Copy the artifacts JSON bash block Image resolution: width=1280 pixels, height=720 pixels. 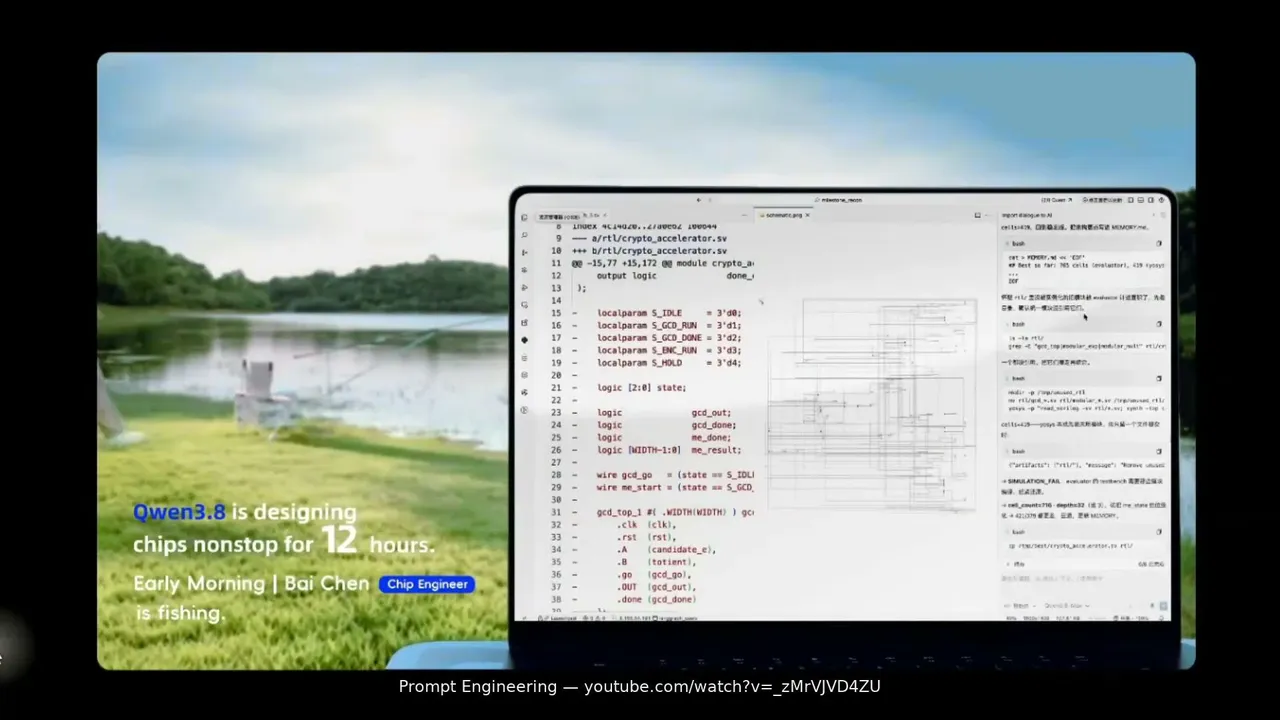[1159, 451]
